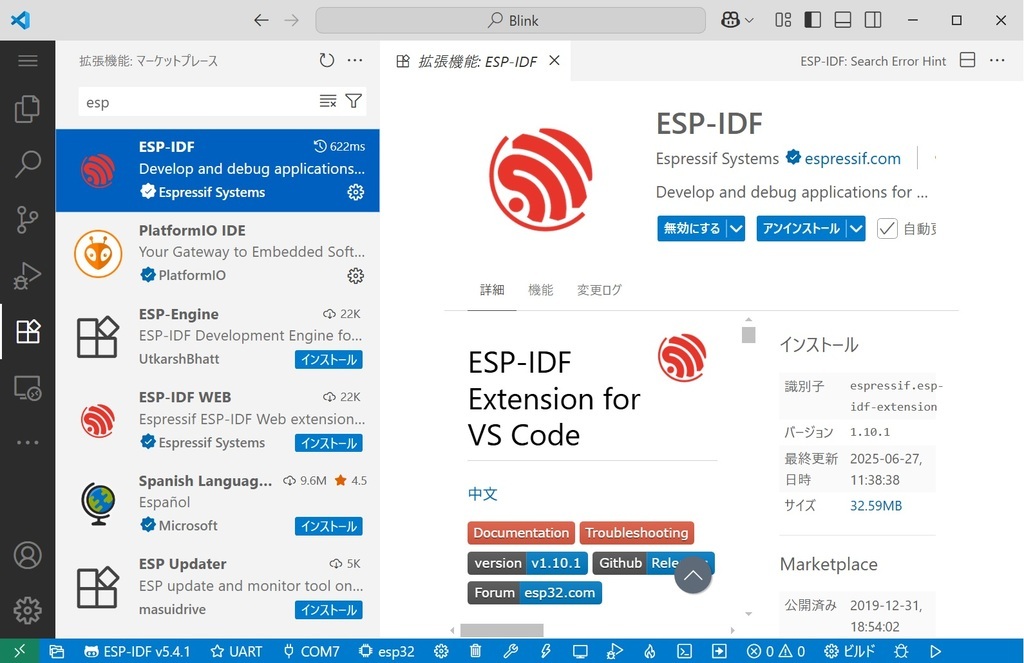Open the Troubleshooting tag link
Image resolution: width=1024 pixels, height=663 pixels.
(637, 533)
